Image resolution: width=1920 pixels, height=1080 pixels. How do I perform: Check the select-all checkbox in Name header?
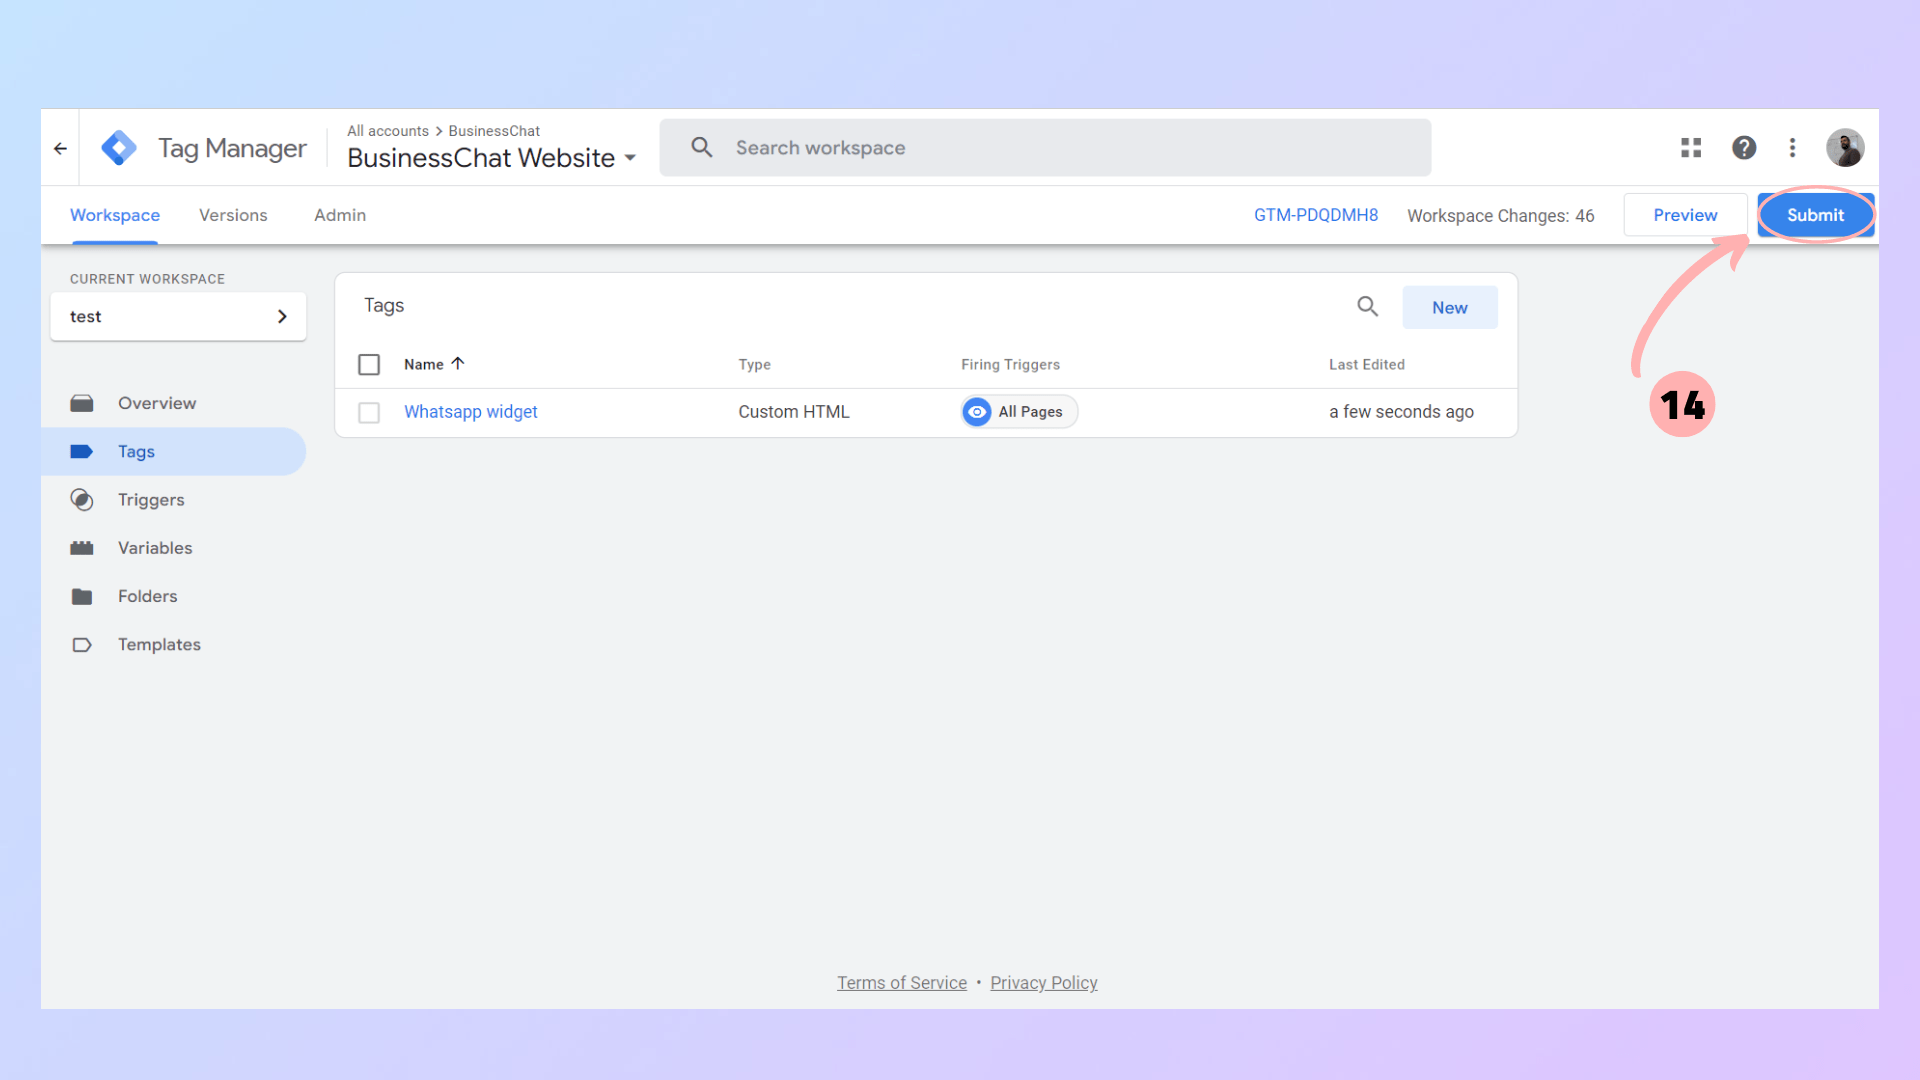pyautogui.click(x=369, y=364)
